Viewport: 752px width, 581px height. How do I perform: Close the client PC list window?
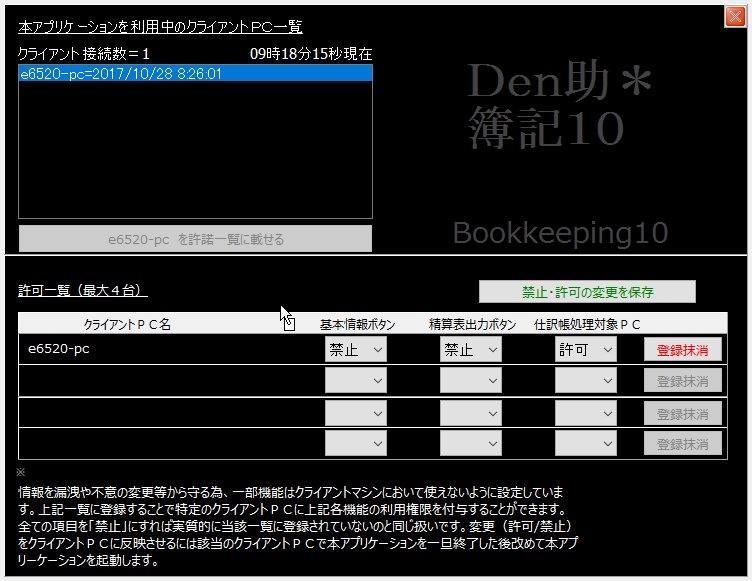pyautogui.click(x=734, y=15)
